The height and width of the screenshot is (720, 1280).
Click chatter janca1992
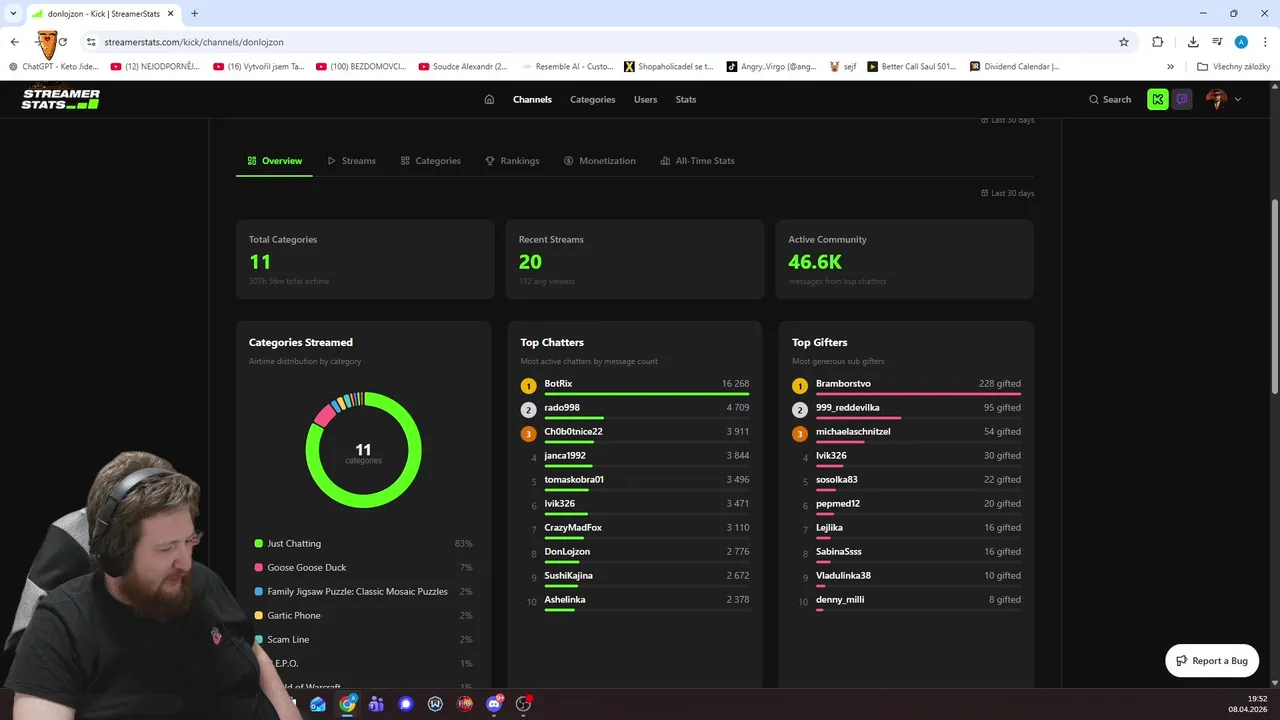565,456
